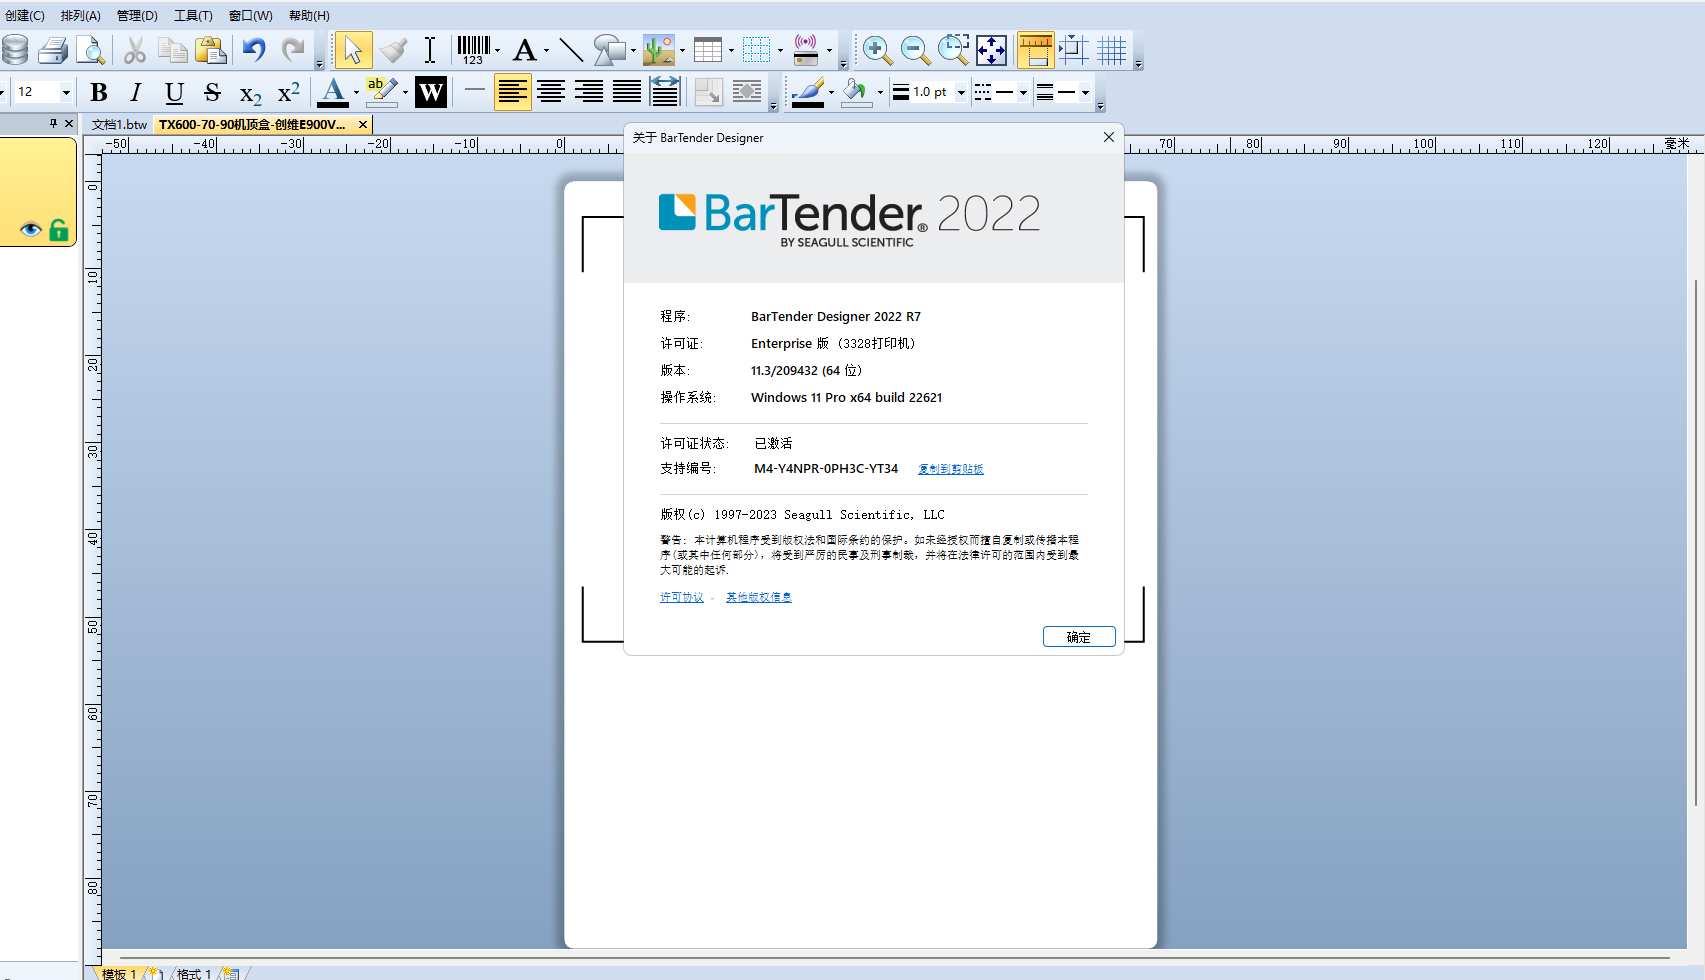This screenshot has width=1705, height=980.
Task: Choose the Shape creation tool
Action: pyautogui.click(x=609, y=50)
